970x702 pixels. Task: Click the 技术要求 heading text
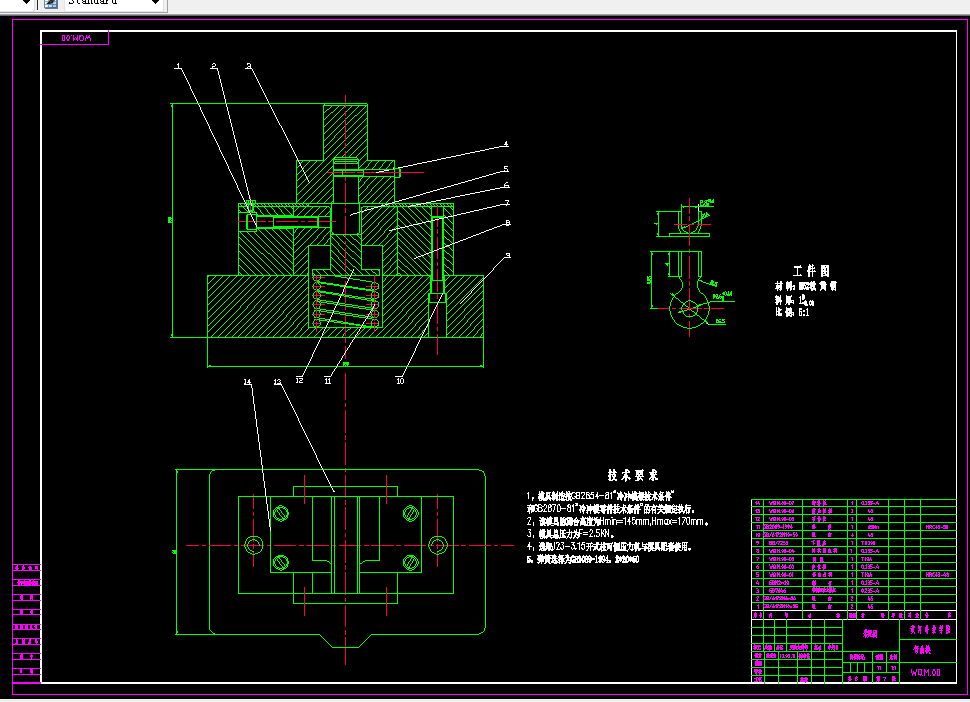(633, 475)
